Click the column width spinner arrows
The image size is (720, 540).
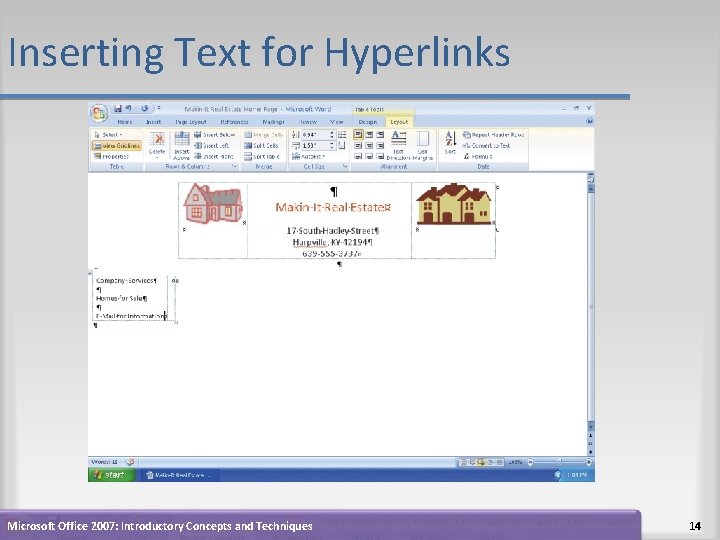tap(332, 146)
